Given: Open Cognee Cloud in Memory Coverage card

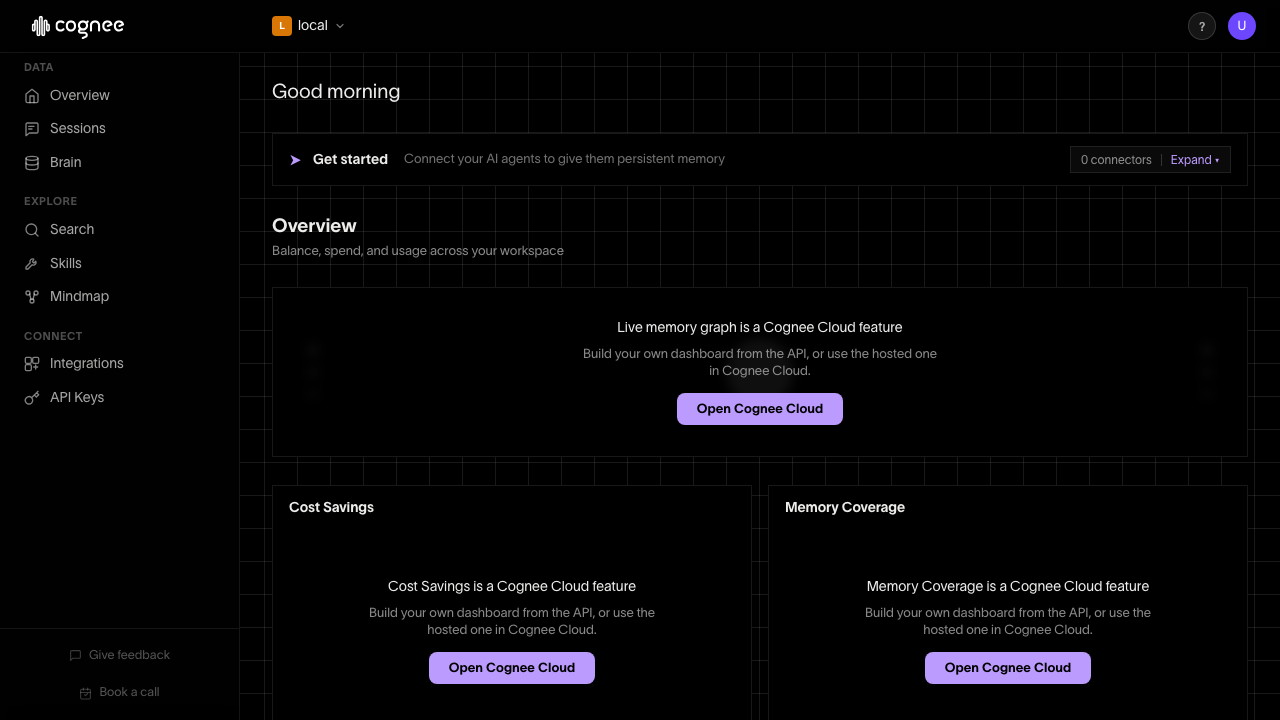Looking at the screenshot, I should 1008,668.
